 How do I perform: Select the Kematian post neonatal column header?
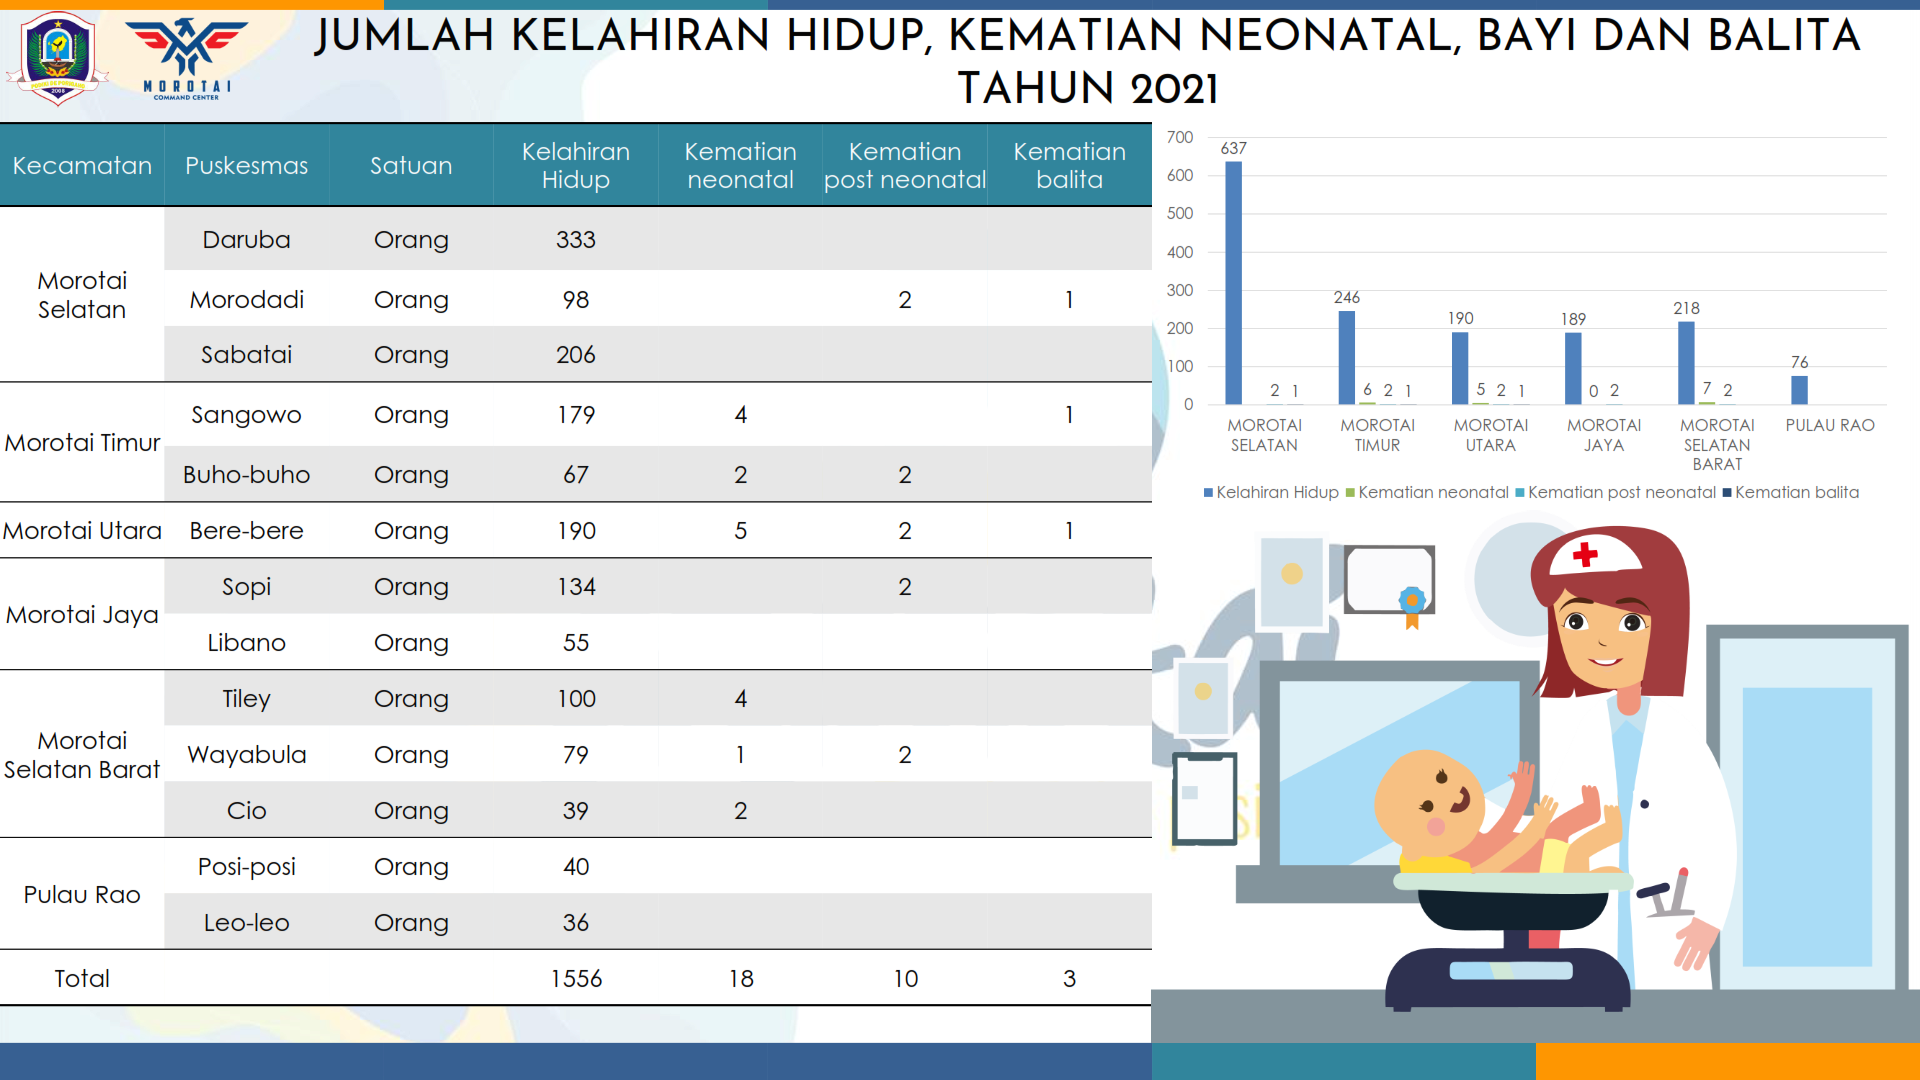pos(905,165)
